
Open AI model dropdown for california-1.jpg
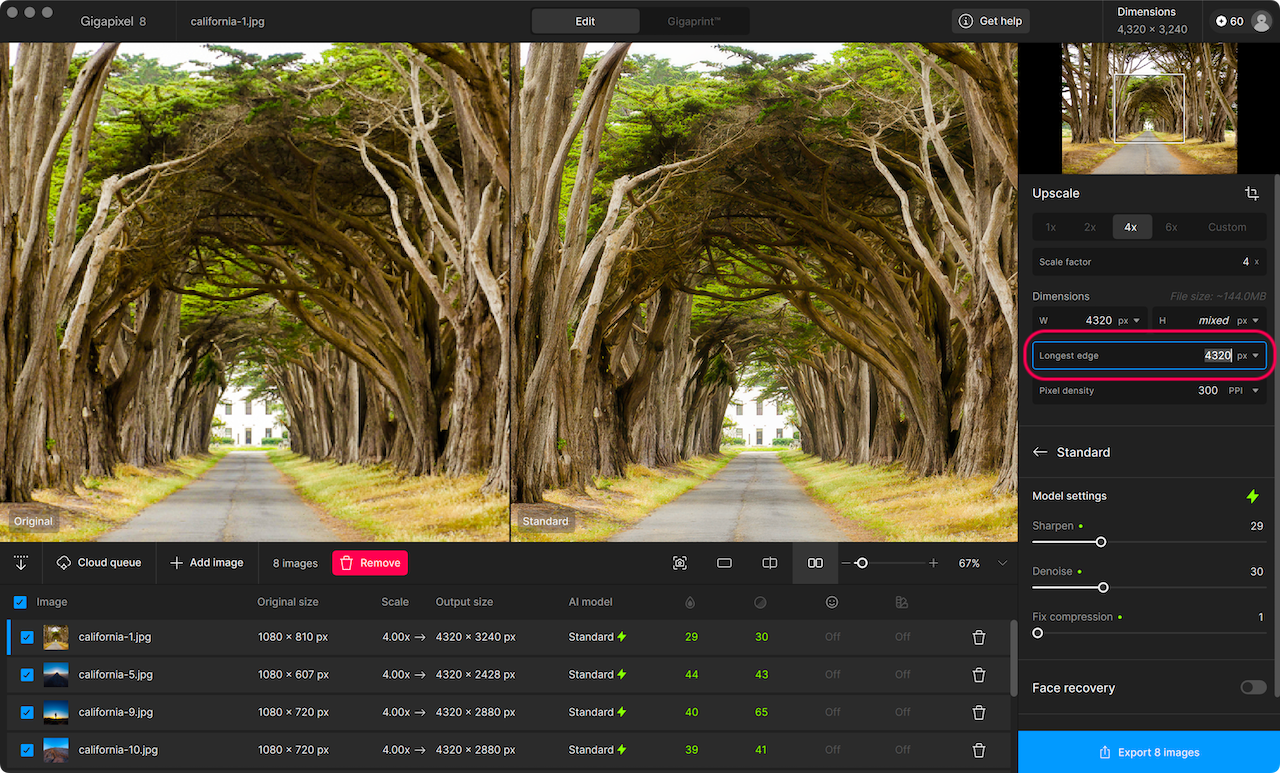597,637
